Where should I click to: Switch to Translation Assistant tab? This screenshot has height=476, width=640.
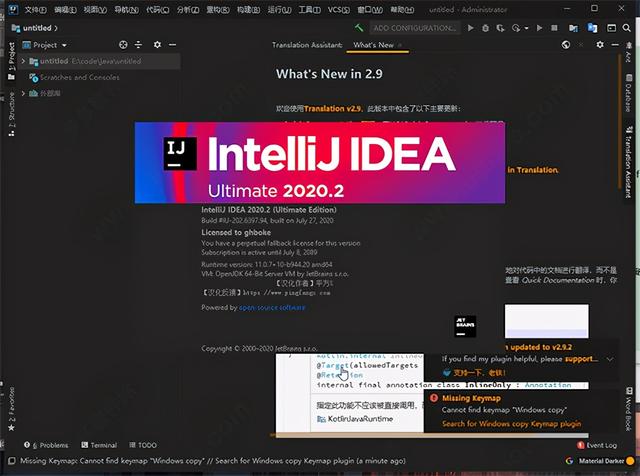tap(307, 45)
